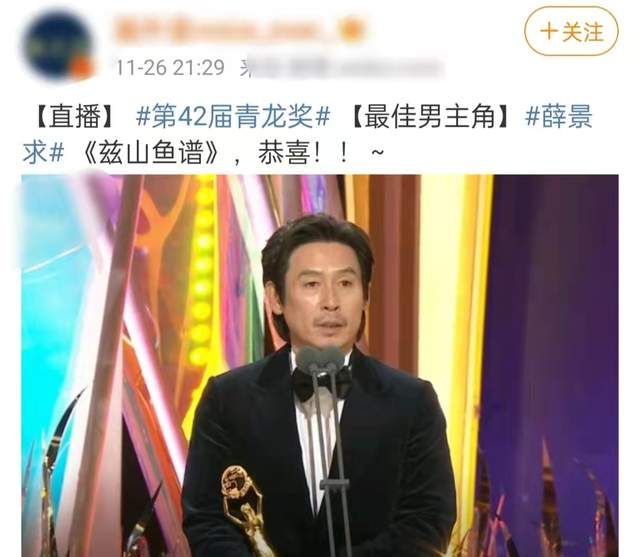Screen dimensions: 640x557
Task: Tap the orange membership icon beside username
Action: tap(351, 29)
